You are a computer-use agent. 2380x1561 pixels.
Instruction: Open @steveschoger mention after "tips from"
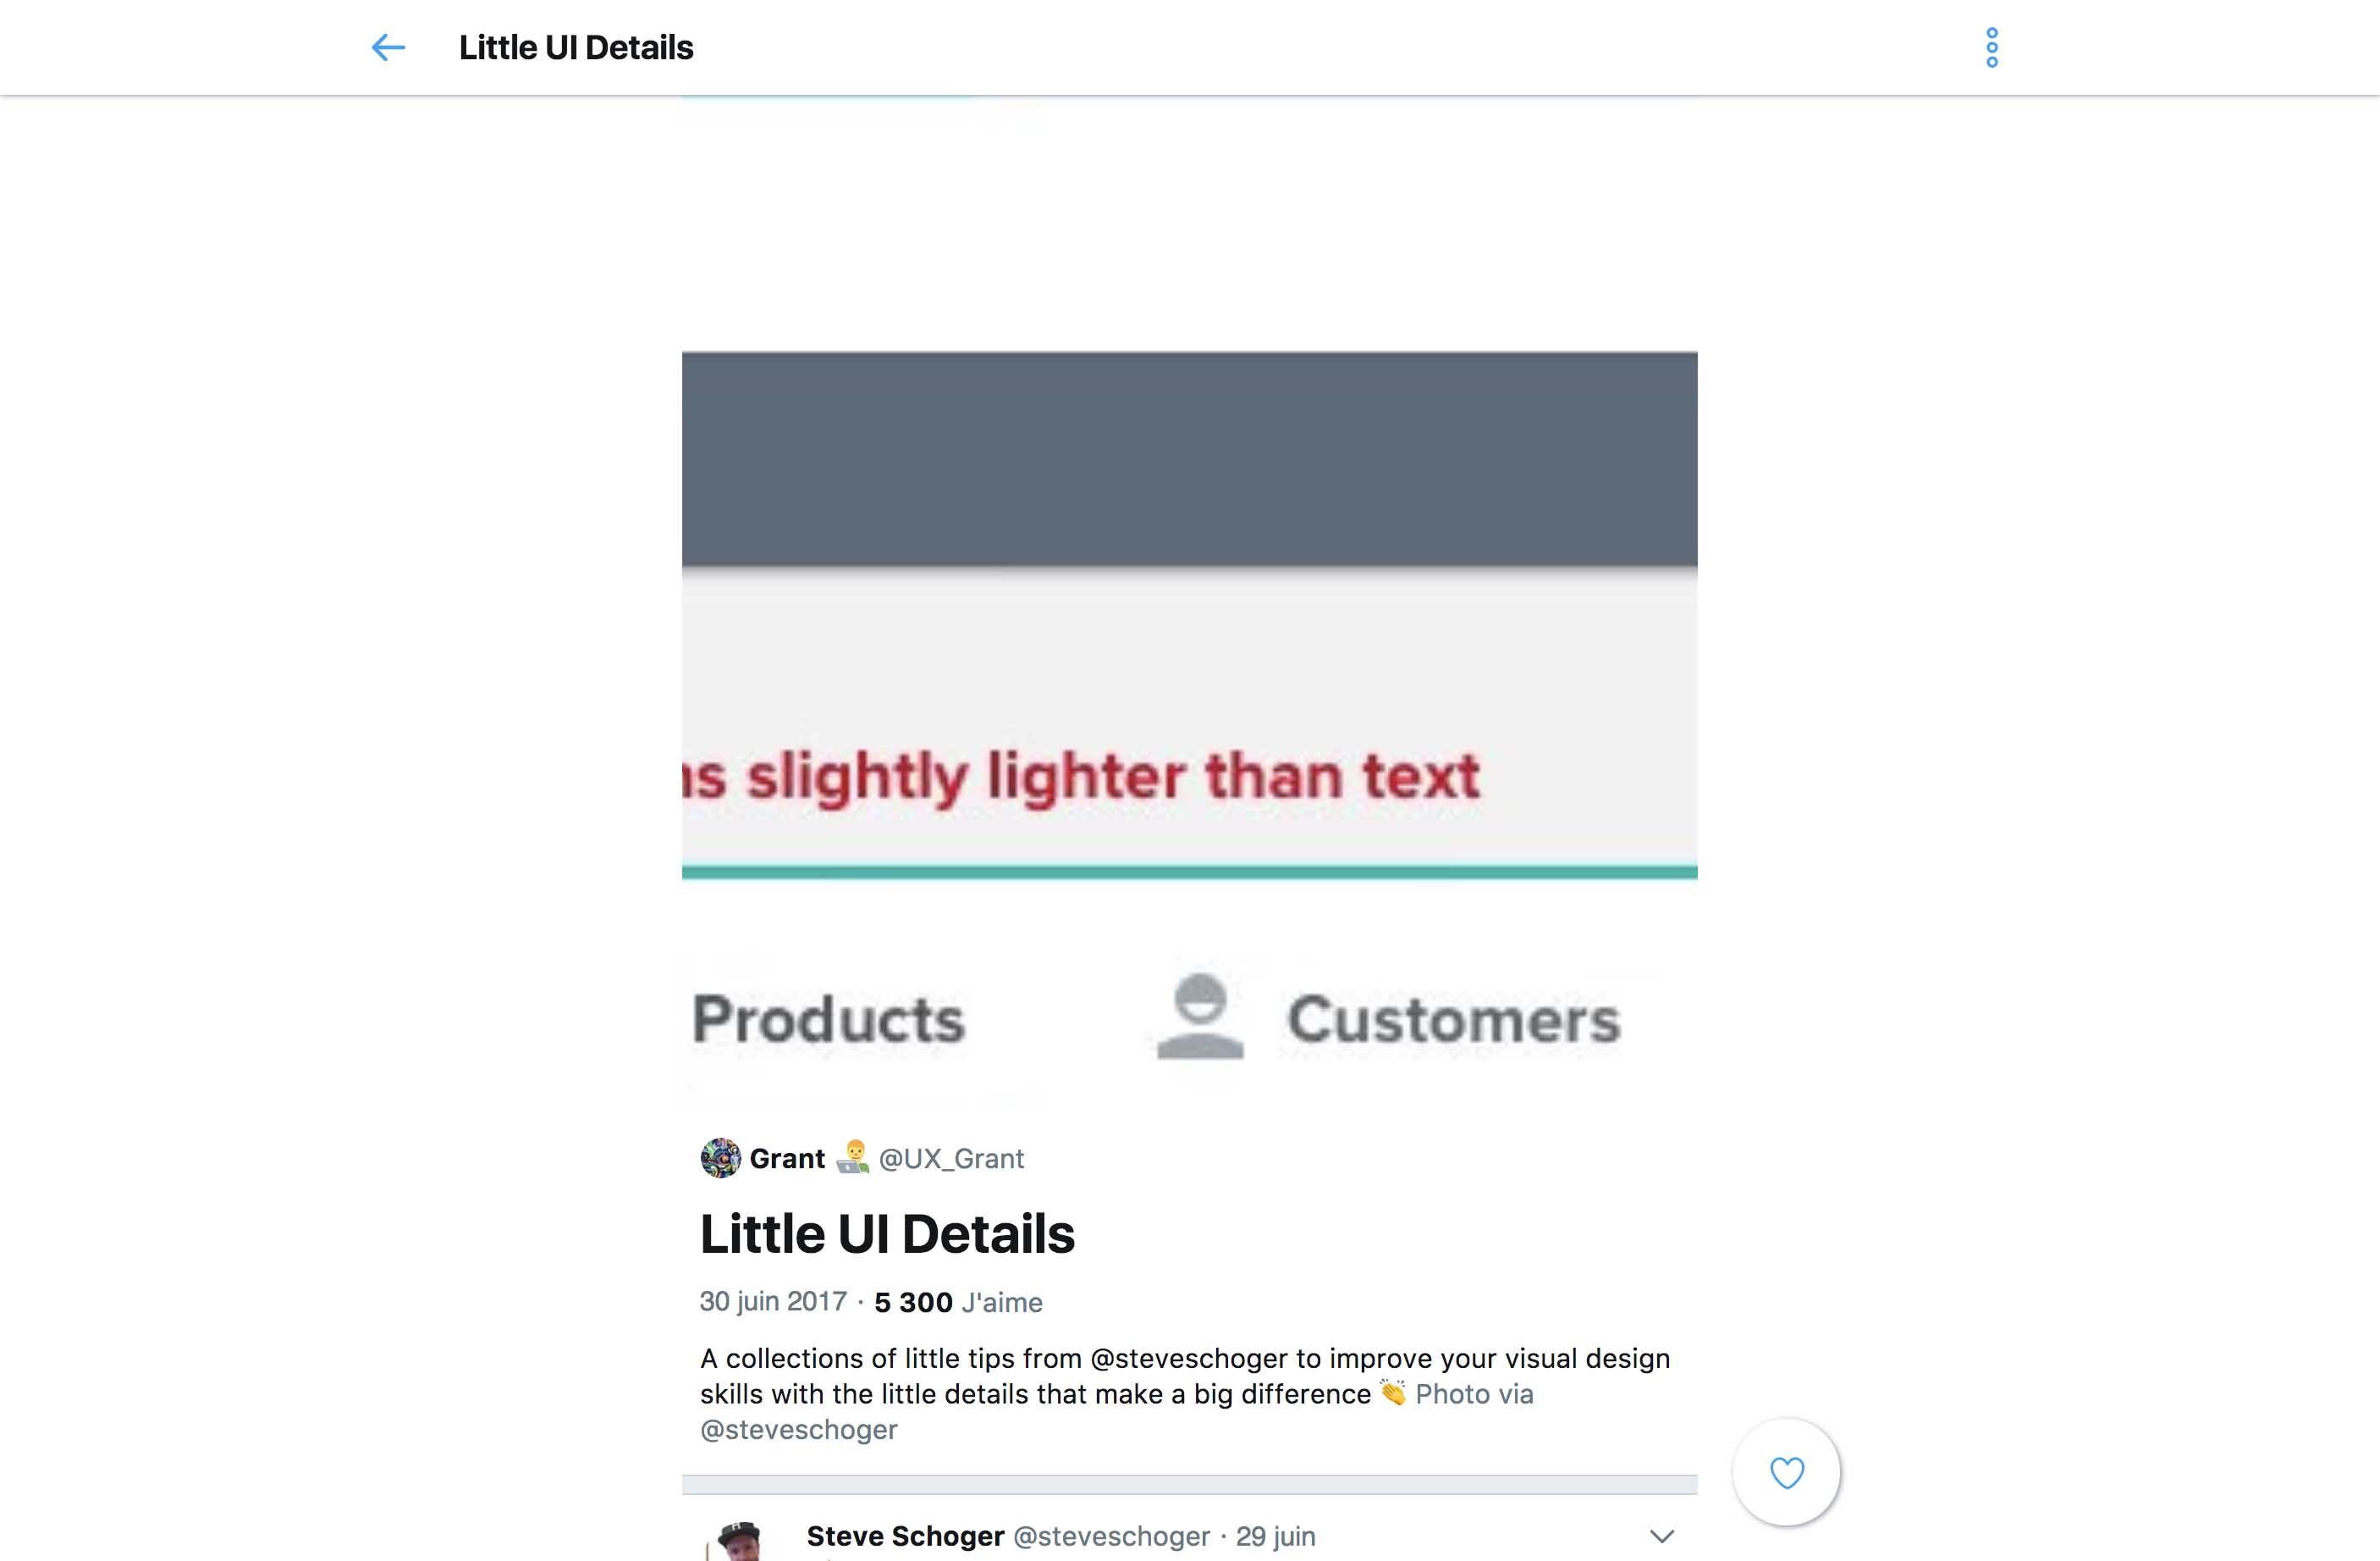[x=1188, y=1358]
